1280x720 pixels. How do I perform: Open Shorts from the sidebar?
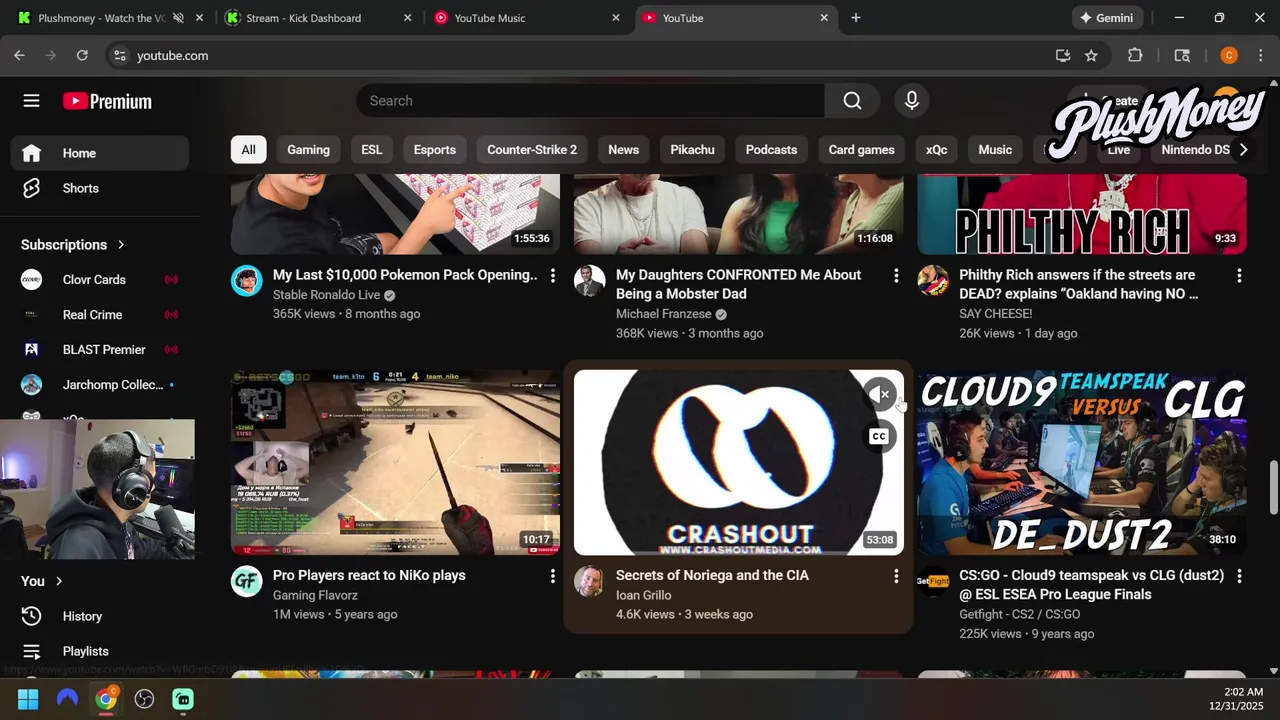(x=100, y=188)
